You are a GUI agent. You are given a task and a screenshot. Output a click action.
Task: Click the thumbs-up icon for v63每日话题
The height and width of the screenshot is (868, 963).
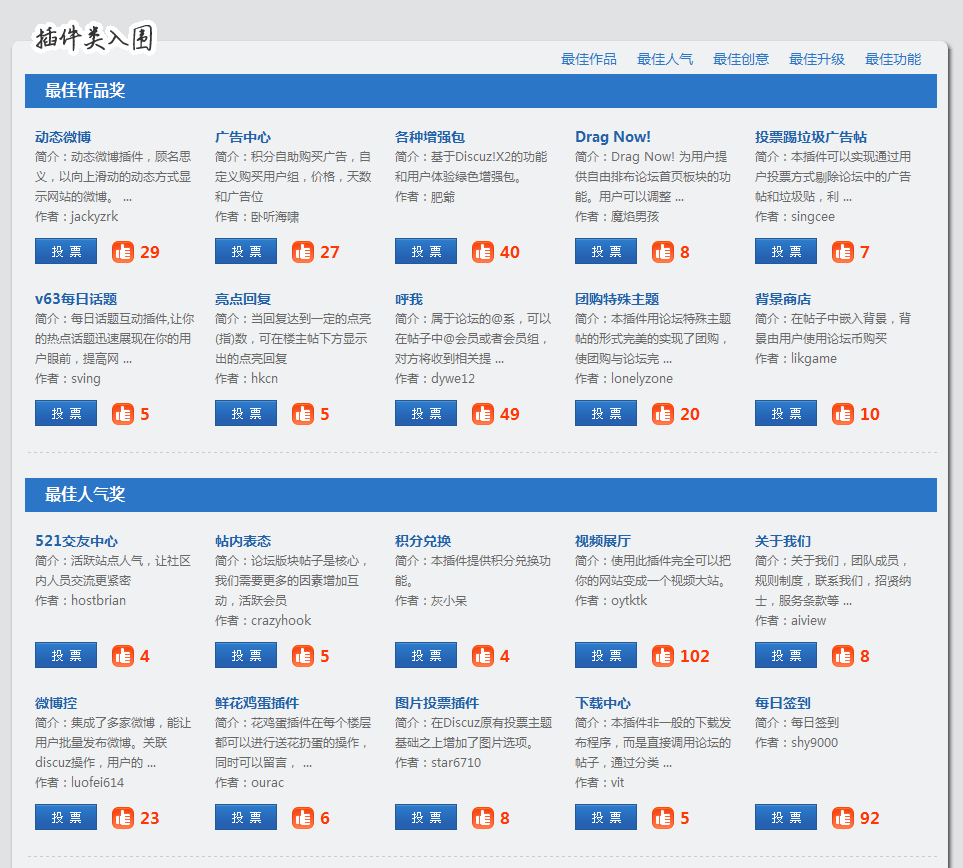[123, 414]
